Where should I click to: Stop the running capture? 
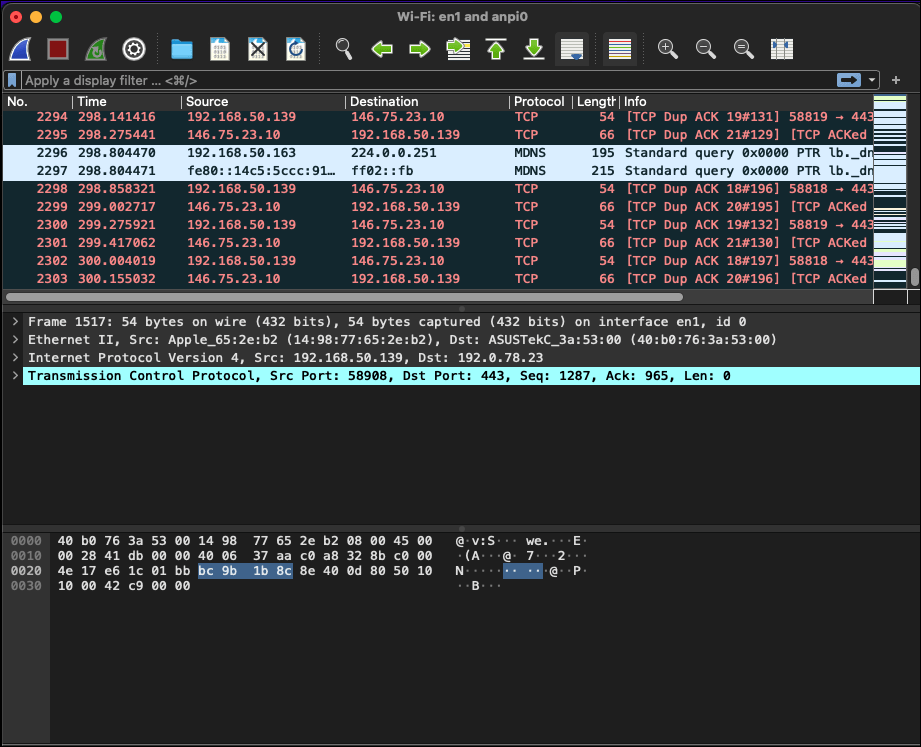(57, 49)
